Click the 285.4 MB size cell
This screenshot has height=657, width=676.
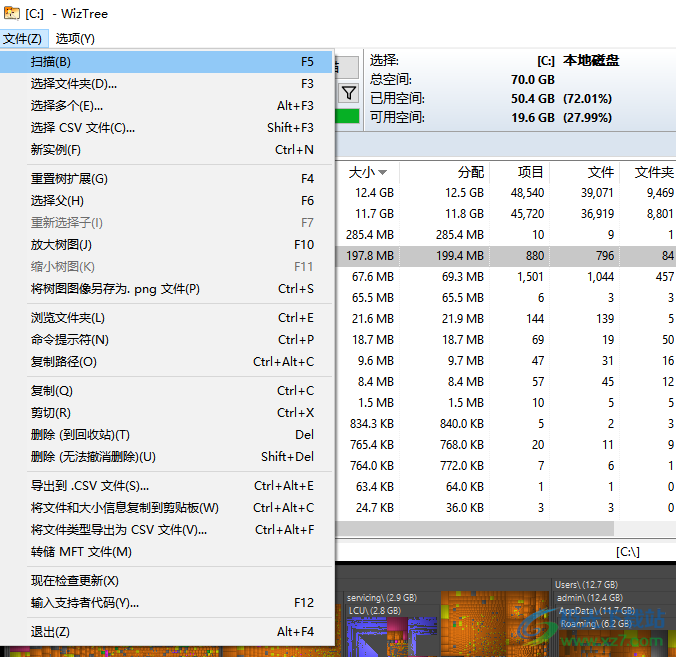coord(370,235)
